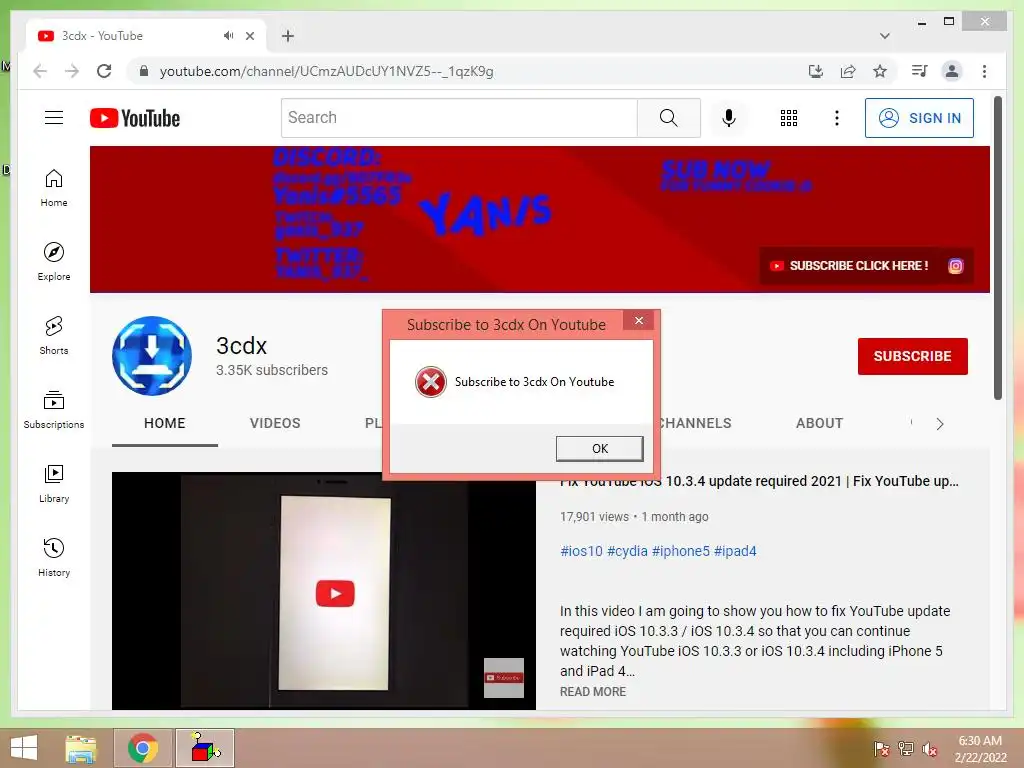Click the Action Center flag tray icon
The image size is (1024, 768).
pos(881,749)
